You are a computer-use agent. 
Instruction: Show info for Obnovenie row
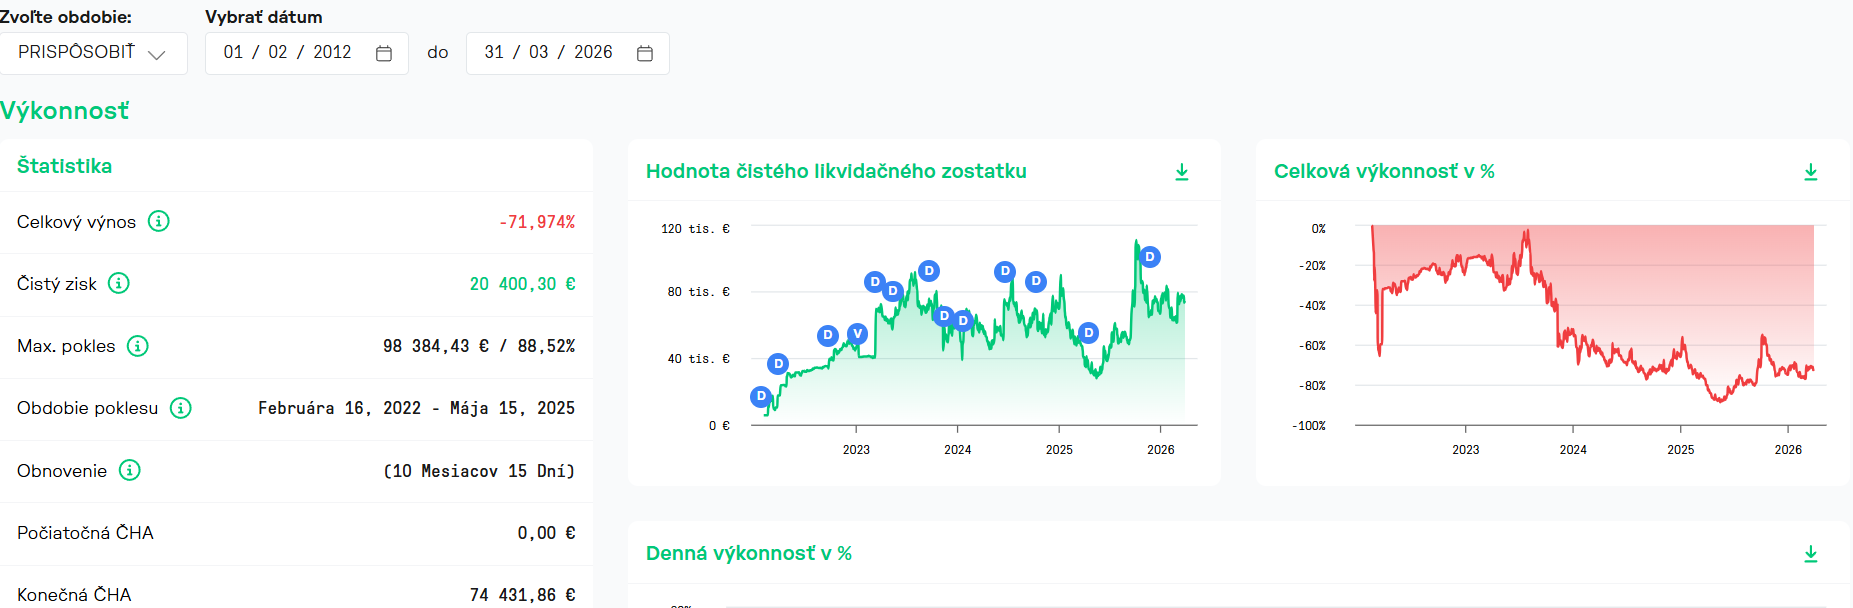pos(130,470)
